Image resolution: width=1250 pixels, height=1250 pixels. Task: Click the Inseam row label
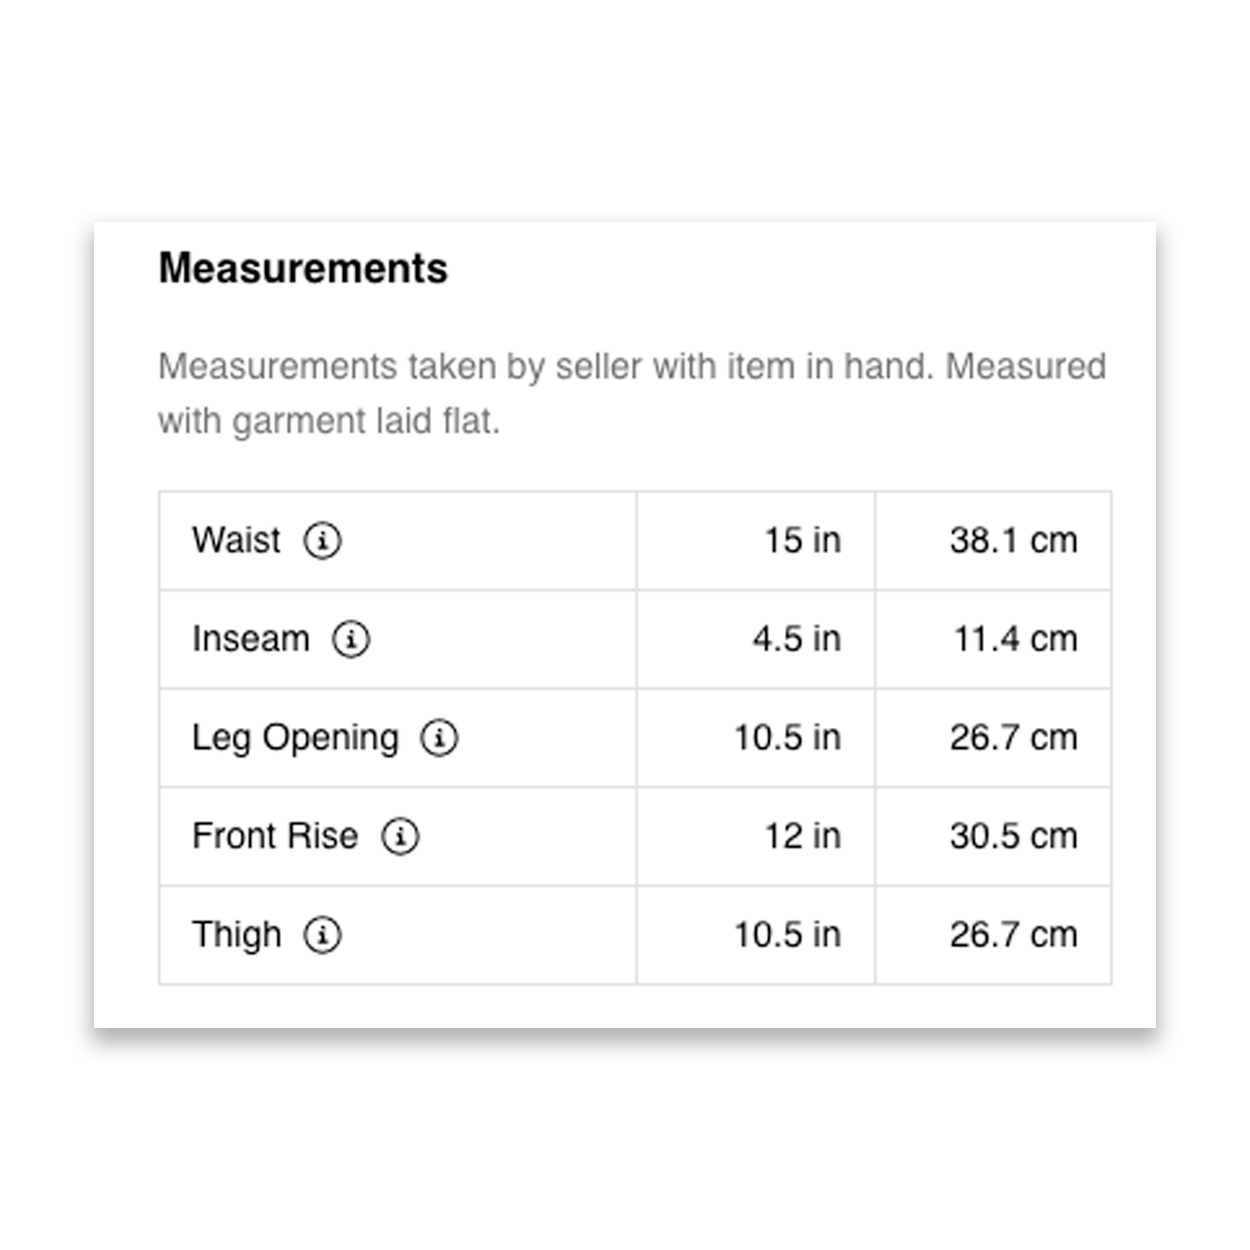pyautogui.click(x=250, y=639)
